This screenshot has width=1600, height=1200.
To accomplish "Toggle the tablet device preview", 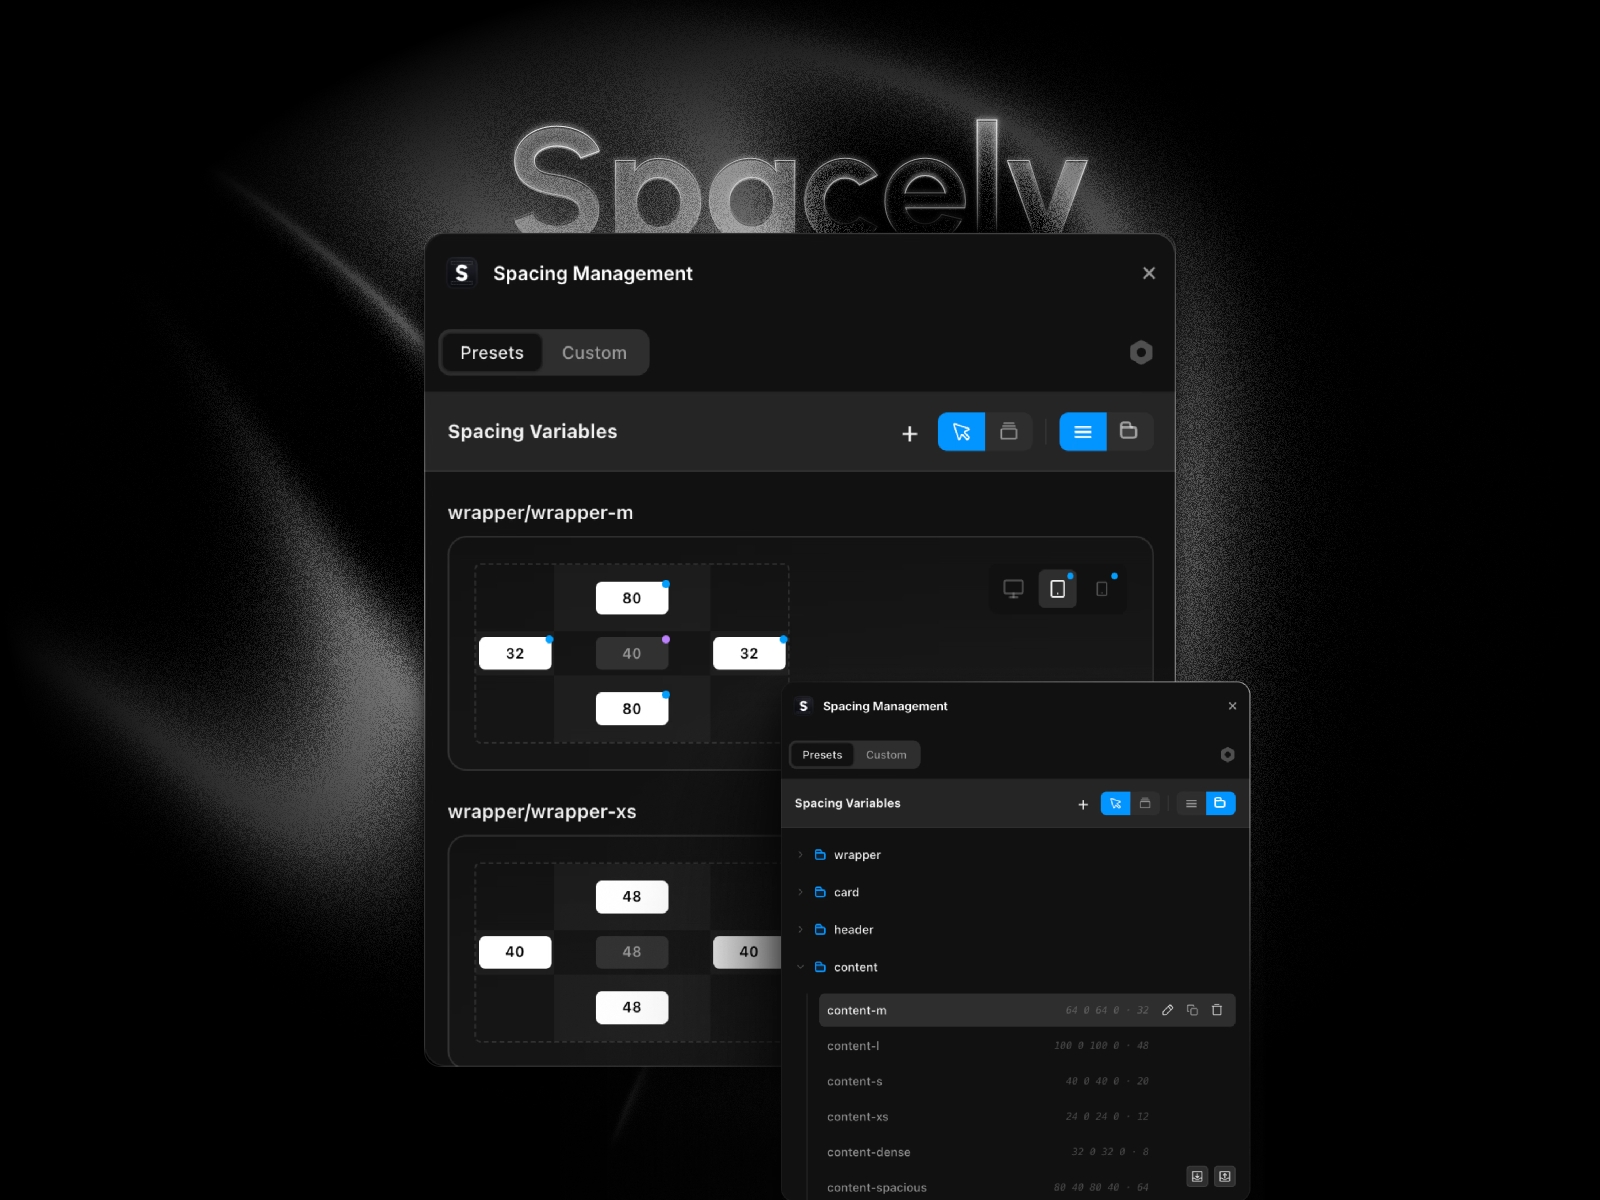I will (x=1057, y=589).
